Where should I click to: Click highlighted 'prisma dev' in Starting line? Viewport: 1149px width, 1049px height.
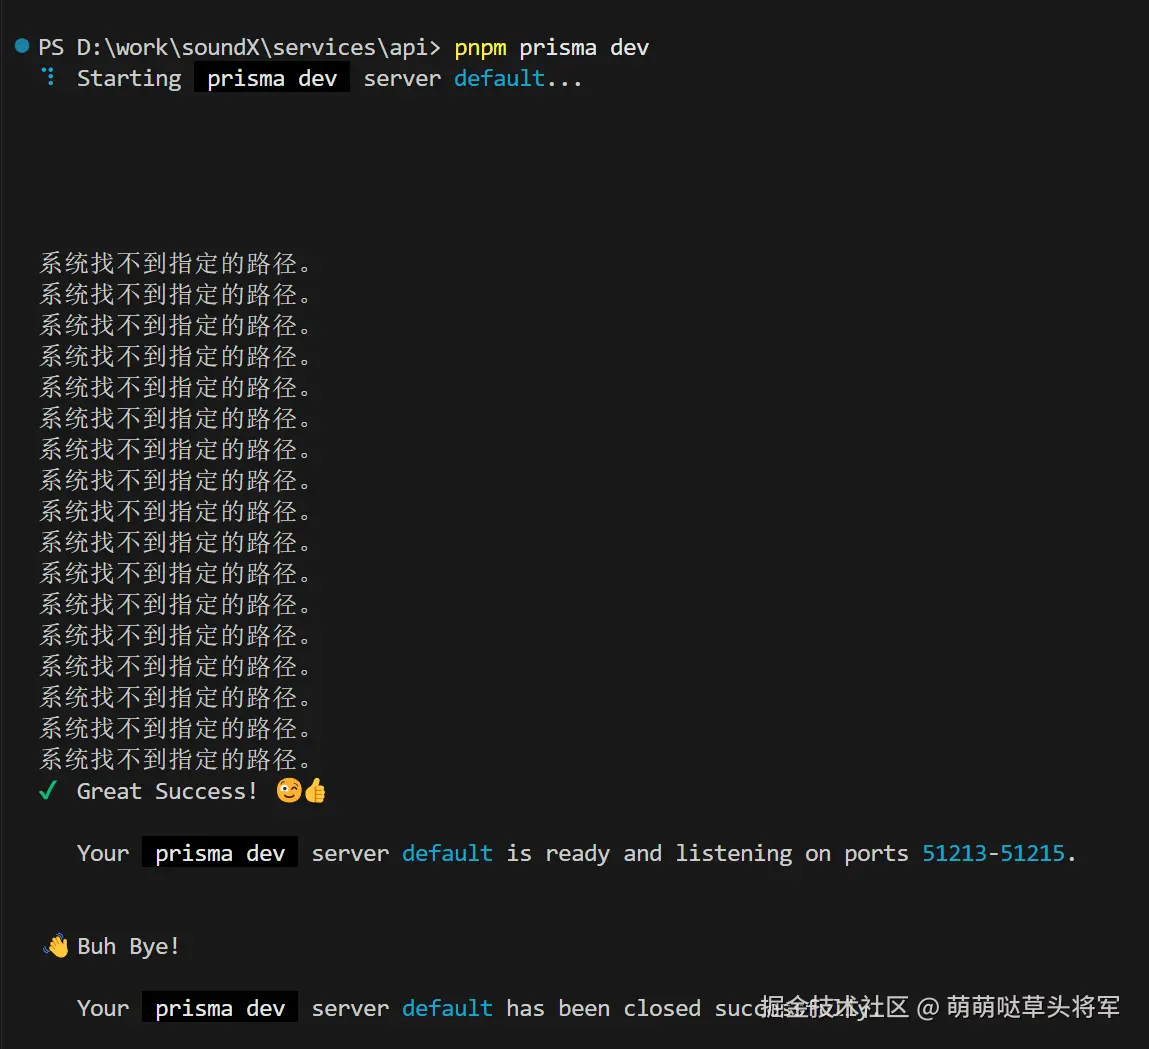(x=272, y=78)
